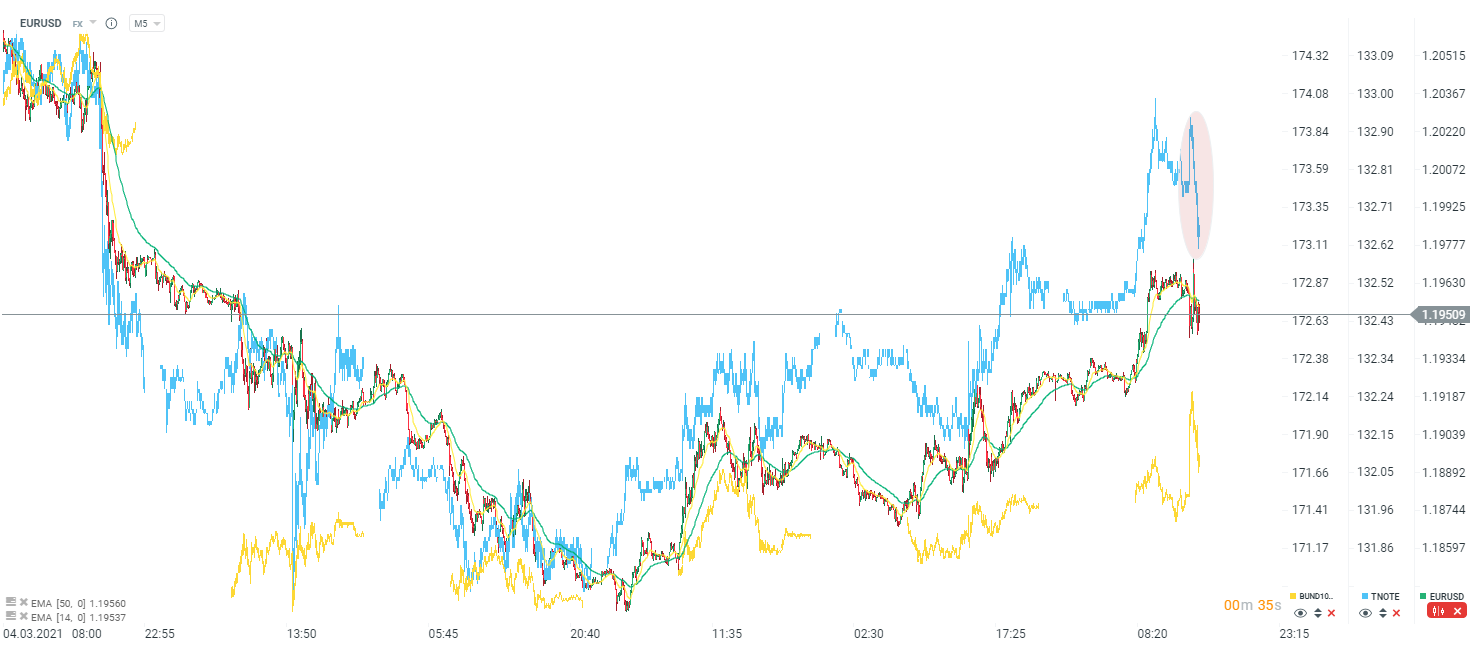The height and width of the screenshot is (650, 1482).
Task: Open the M5 timeframe dropdown
Action: 147,23
